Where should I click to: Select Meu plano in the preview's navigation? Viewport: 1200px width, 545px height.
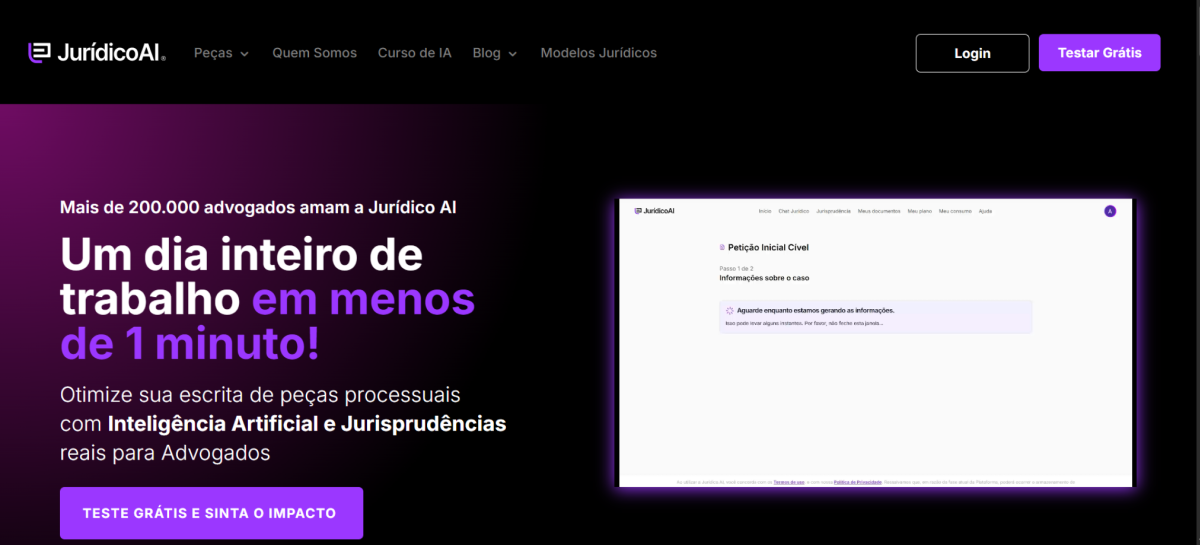coord(920,211)
